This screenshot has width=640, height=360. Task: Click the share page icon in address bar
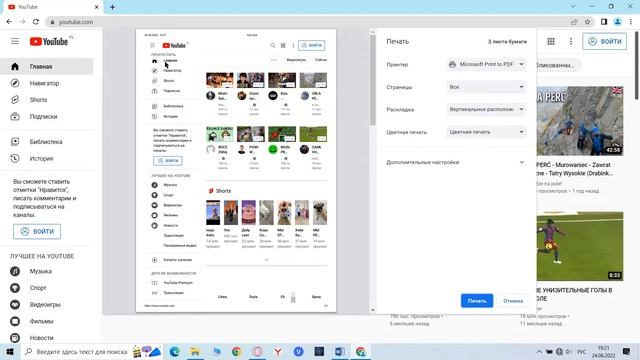point(574,22)
